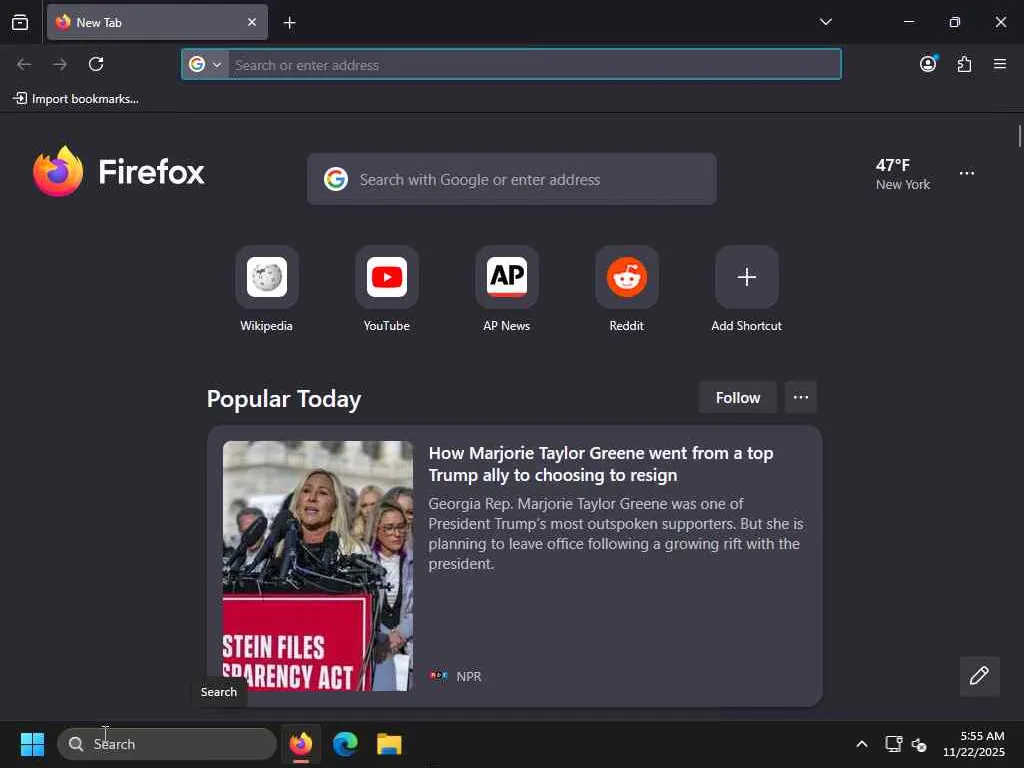
Task: Open File Explorer from the taskbar
Action: (389, 744)
